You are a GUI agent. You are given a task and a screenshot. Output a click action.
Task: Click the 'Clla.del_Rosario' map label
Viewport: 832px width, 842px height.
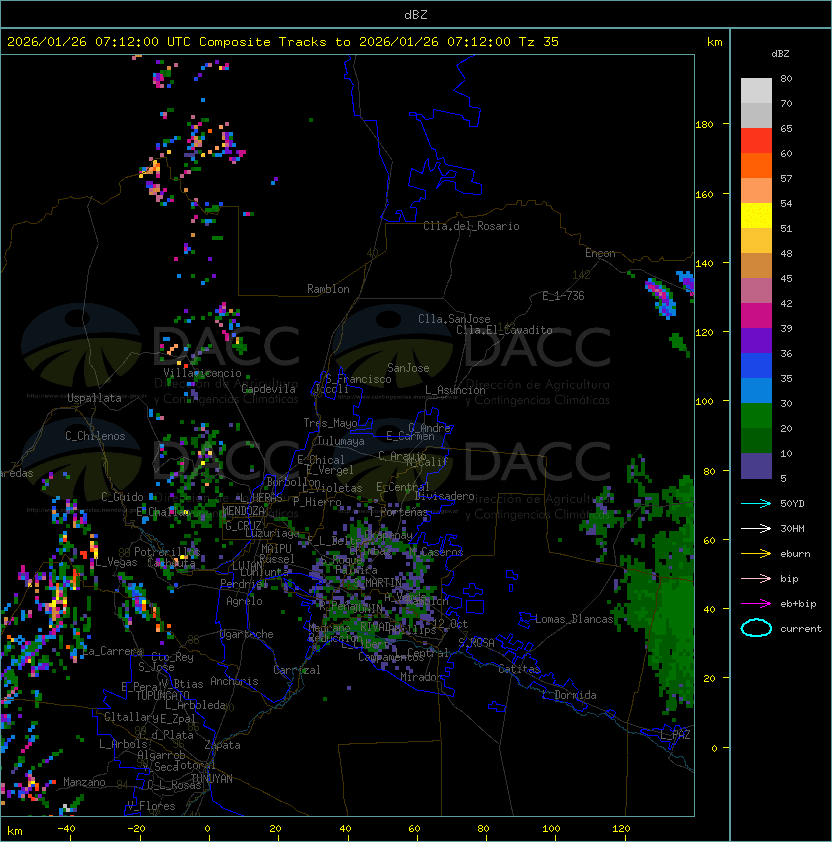(x=471, y=226)
